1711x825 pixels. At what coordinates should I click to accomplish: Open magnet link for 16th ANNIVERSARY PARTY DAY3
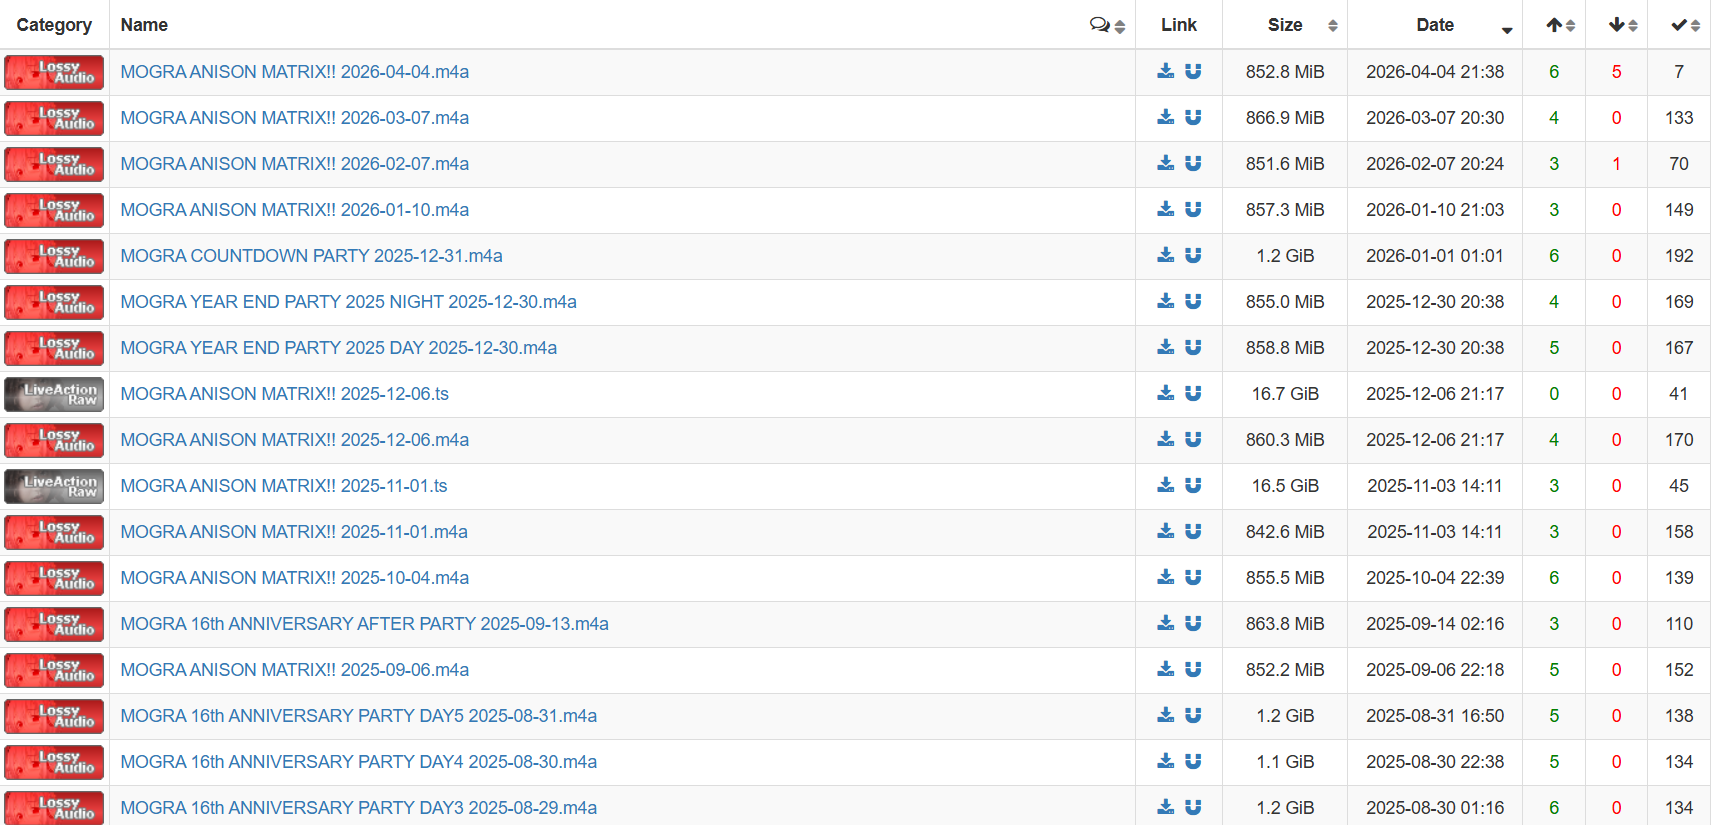click(1193, 807)
